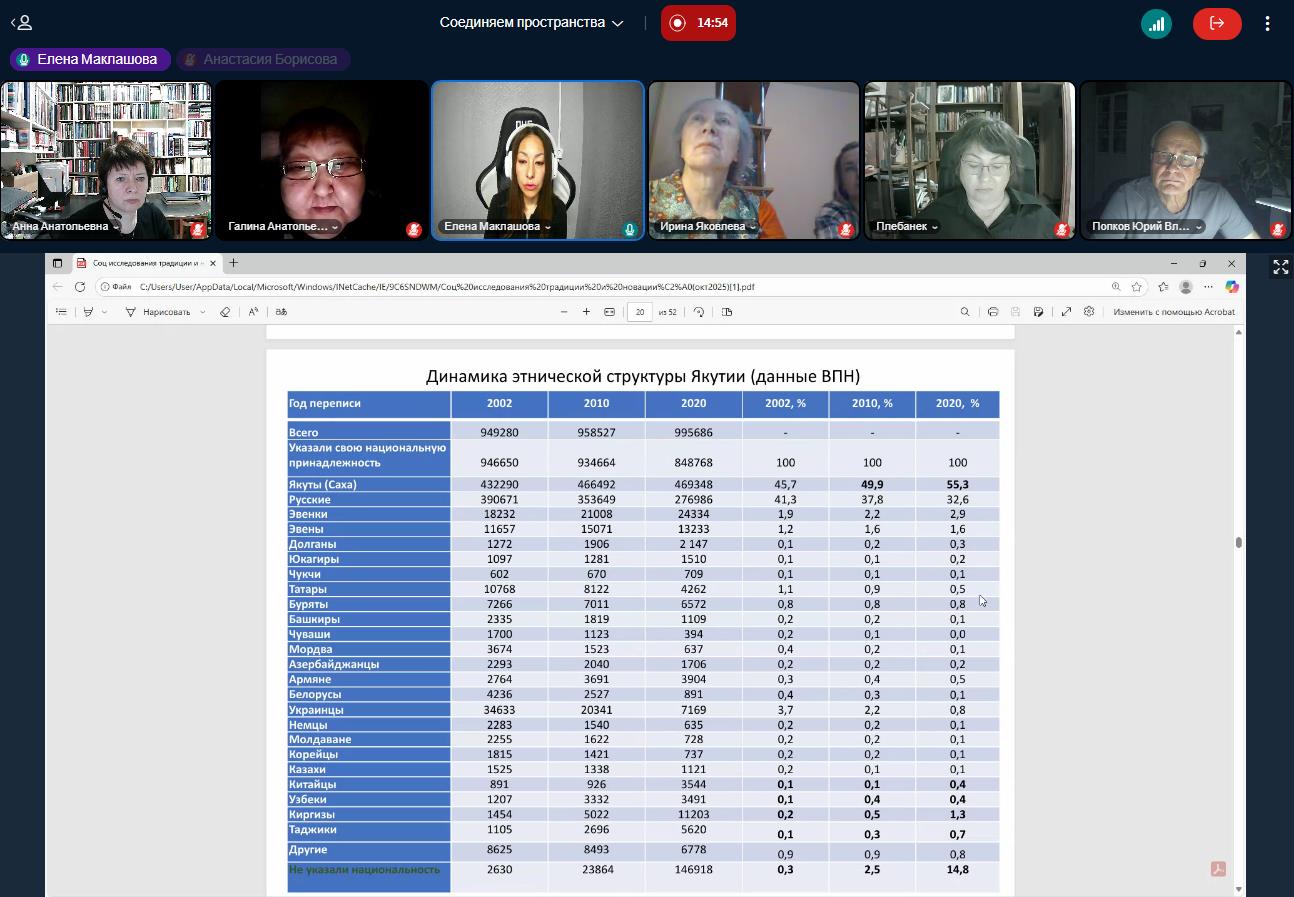Screen dimensions: 1294x897
Task: Toggle fit-to-width page view
Action: (x=609, y=312)
